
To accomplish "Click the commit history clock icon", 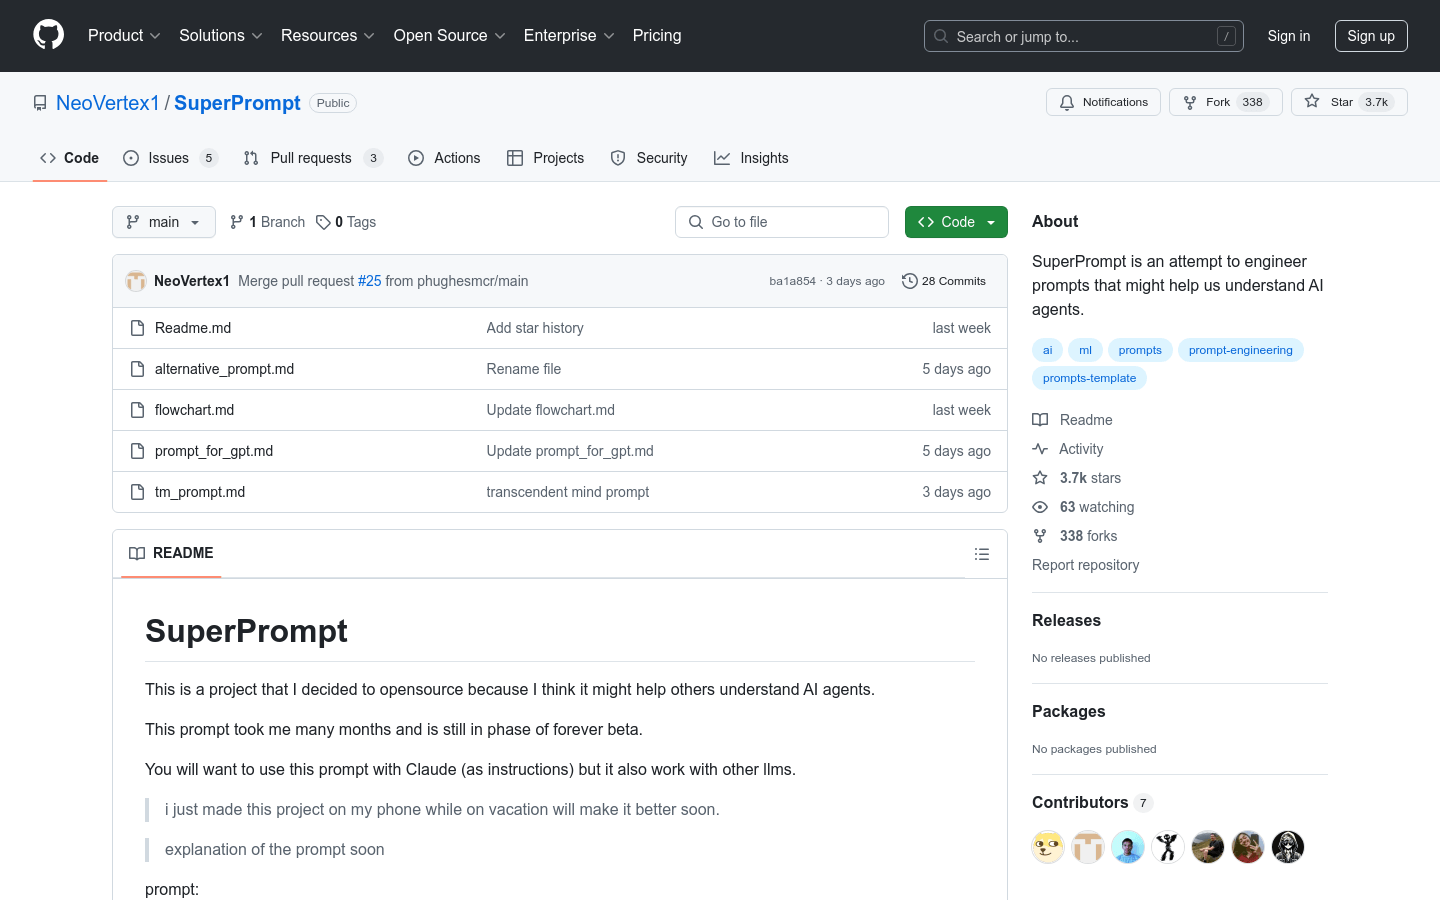I will pos(910,281).
